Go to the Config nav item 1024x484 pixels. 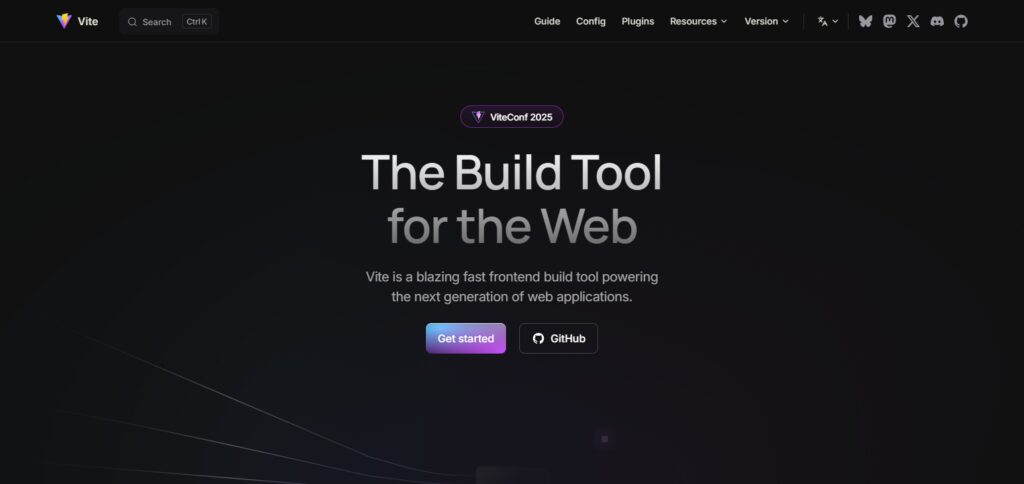[x=590, y=22]
